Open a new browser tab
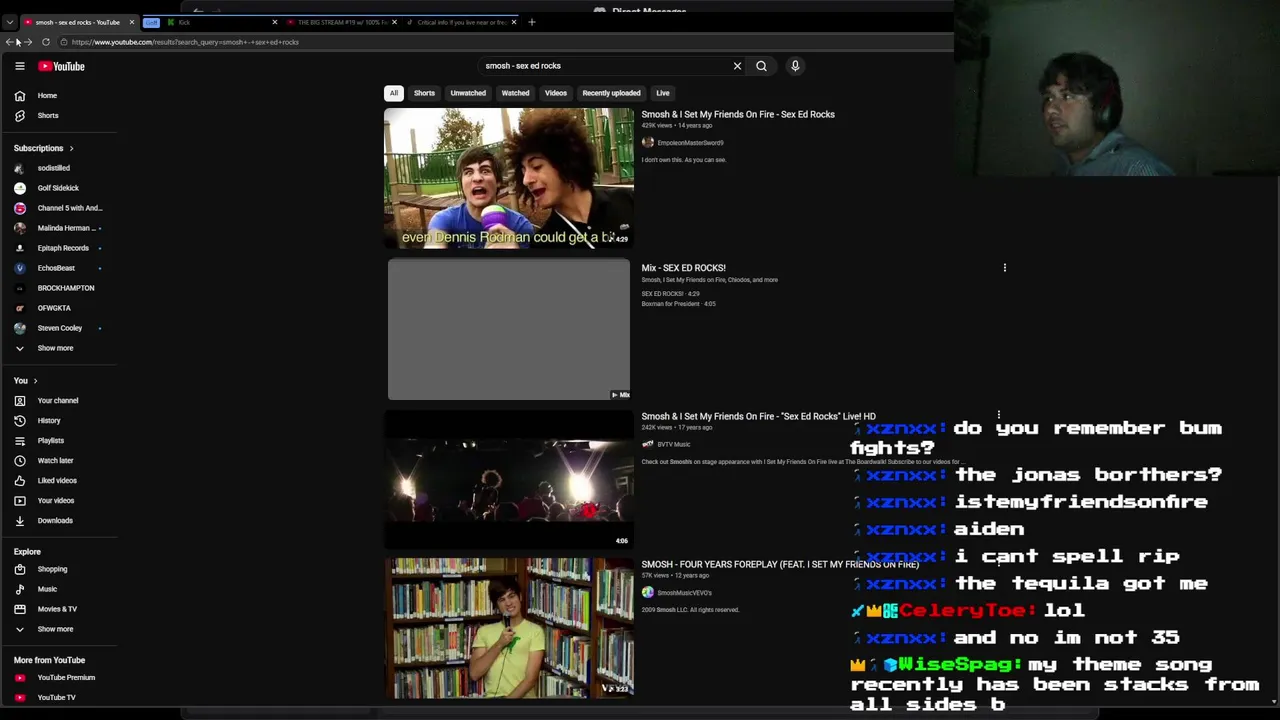This screenshot has height=720, width=1280. coord(532,22)
